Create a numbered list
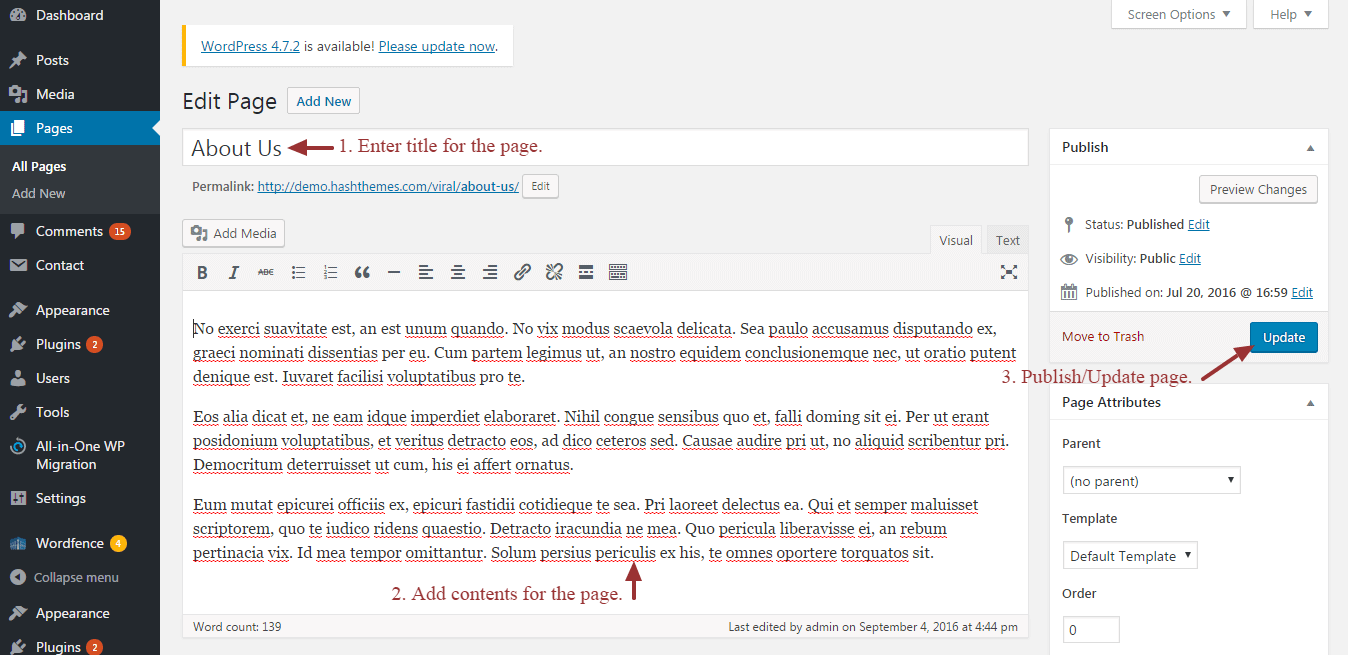 (x=330, y=271)
